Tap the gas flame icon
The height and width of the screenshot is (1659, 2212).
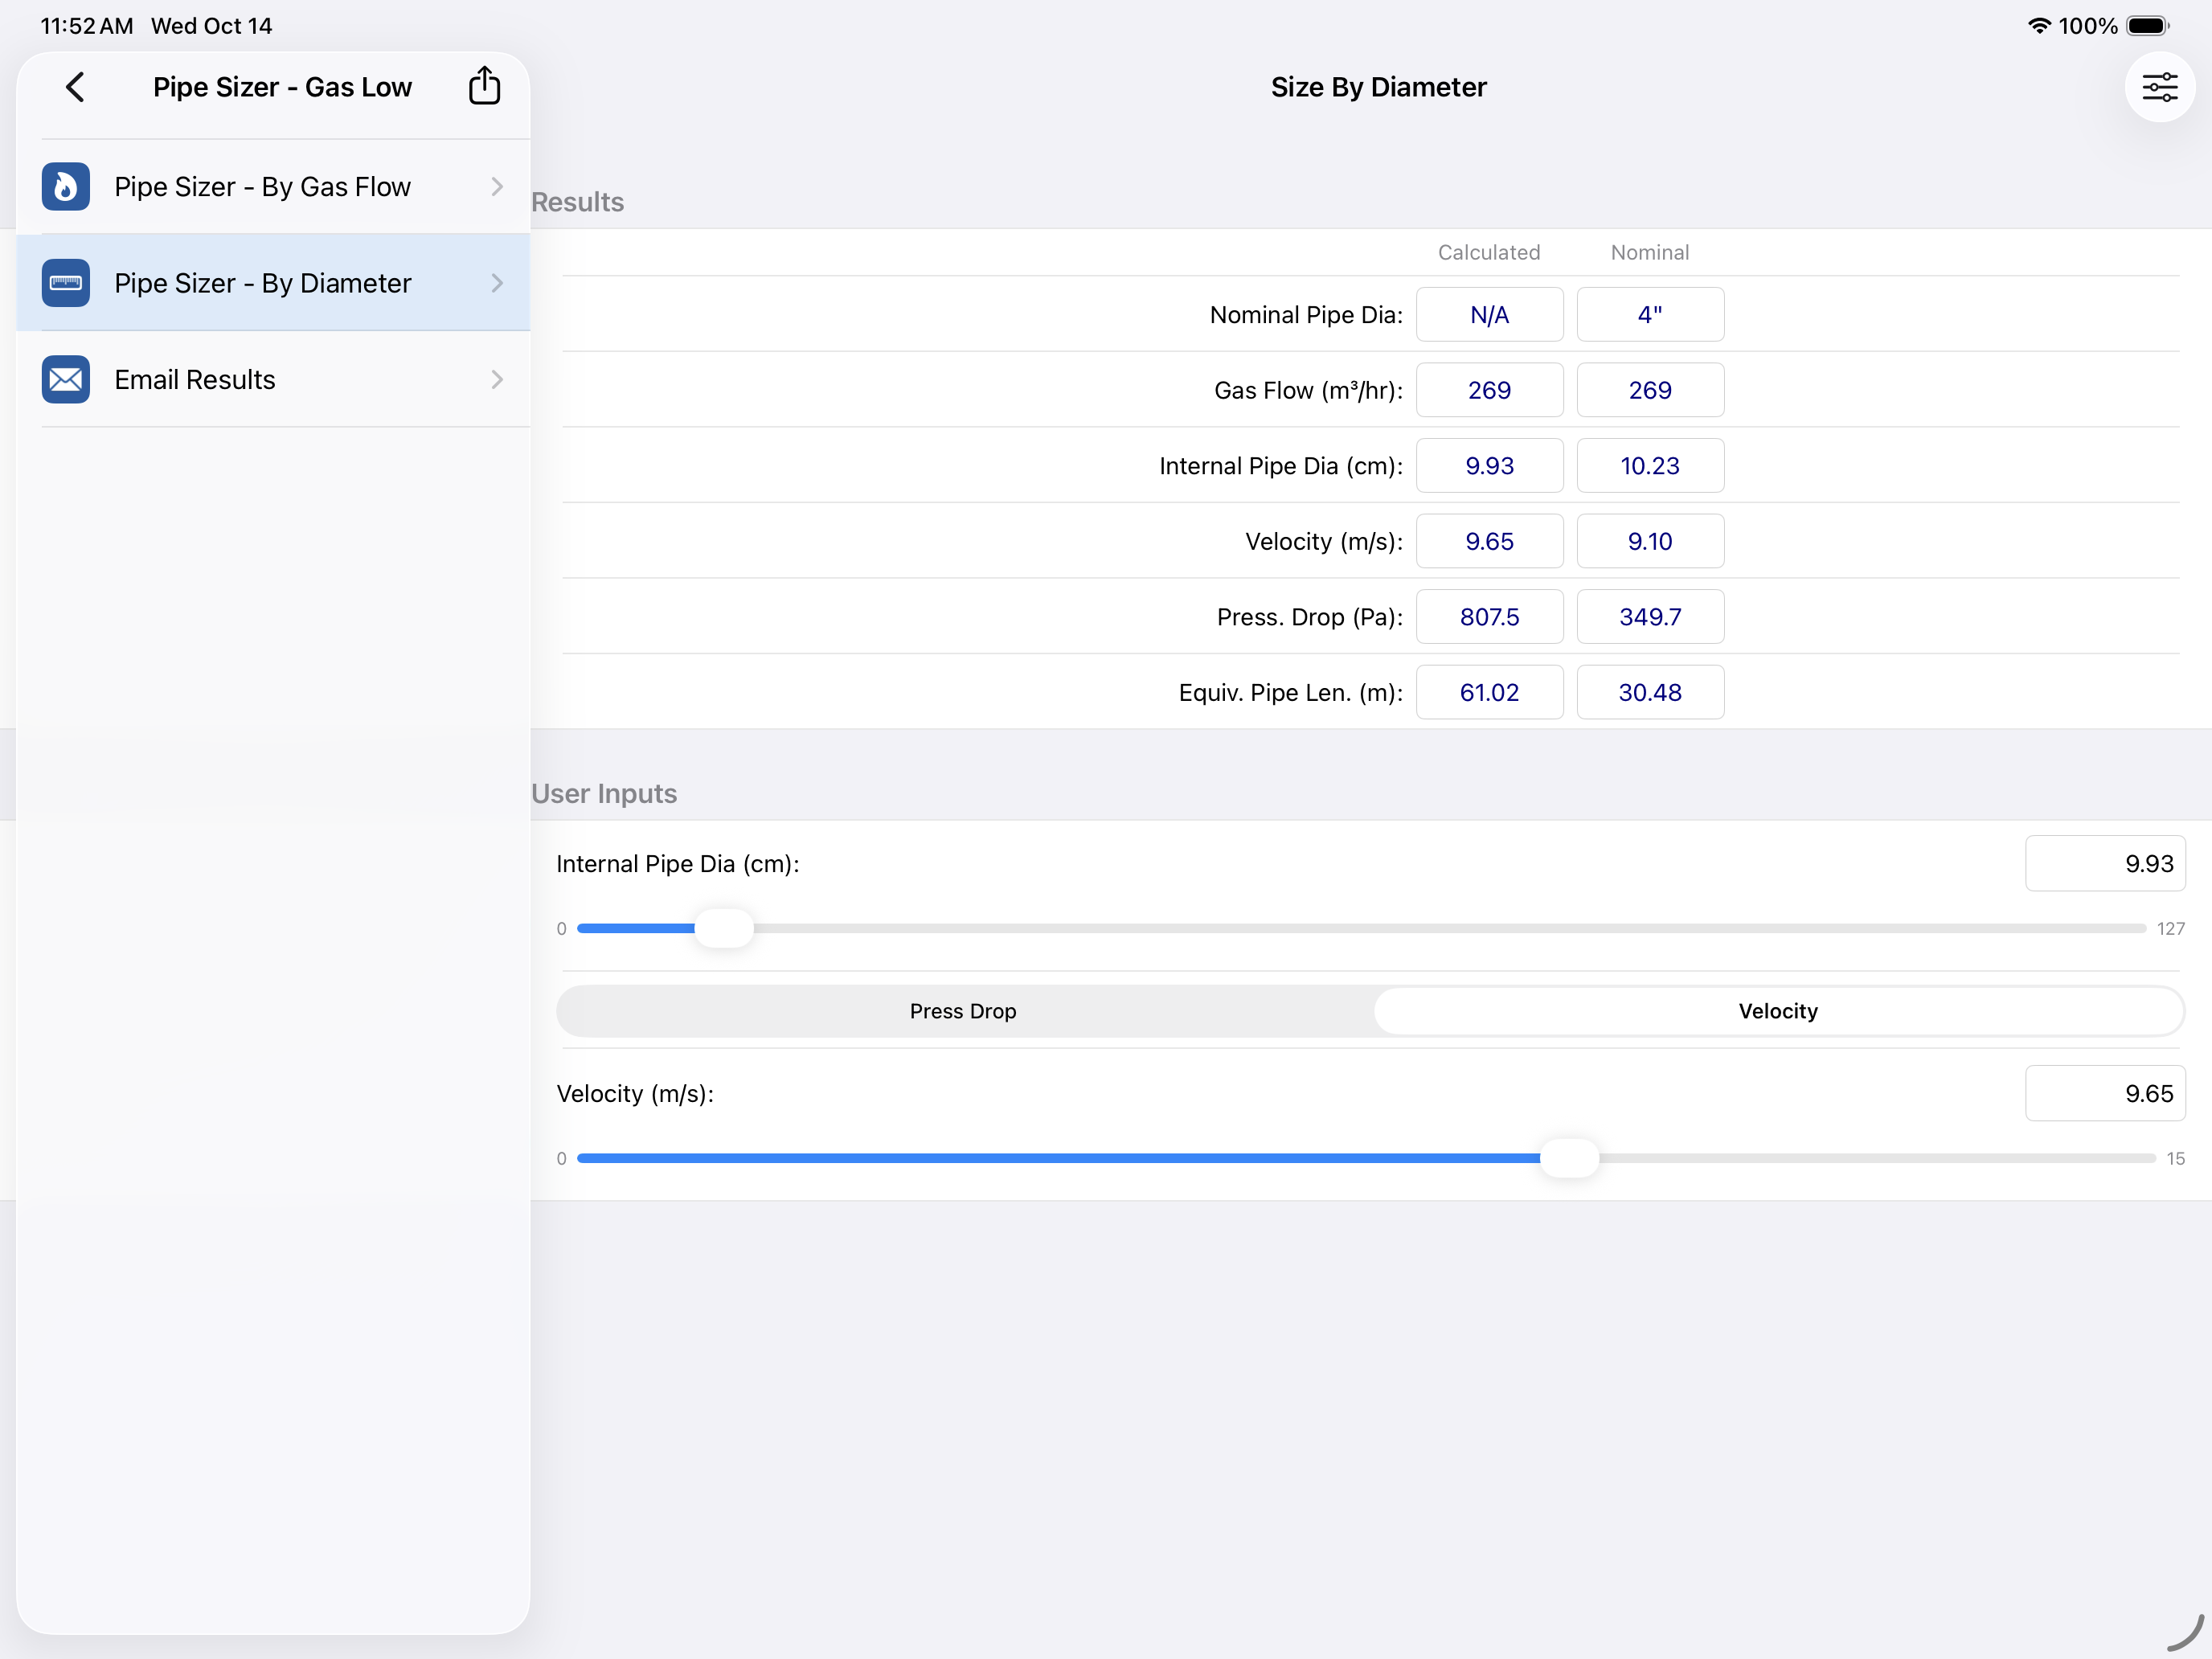click(66, 187)
